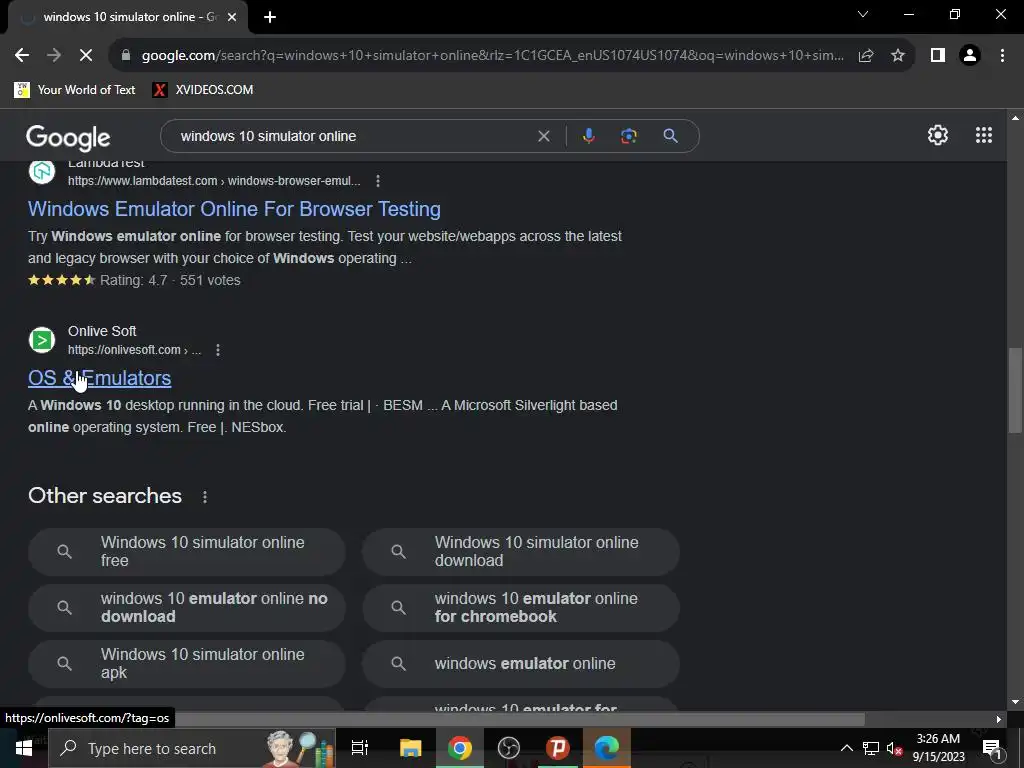Close the windows 10 simulator tab
The height and width of the screenshot is (768, 1024).
[232, 18]
